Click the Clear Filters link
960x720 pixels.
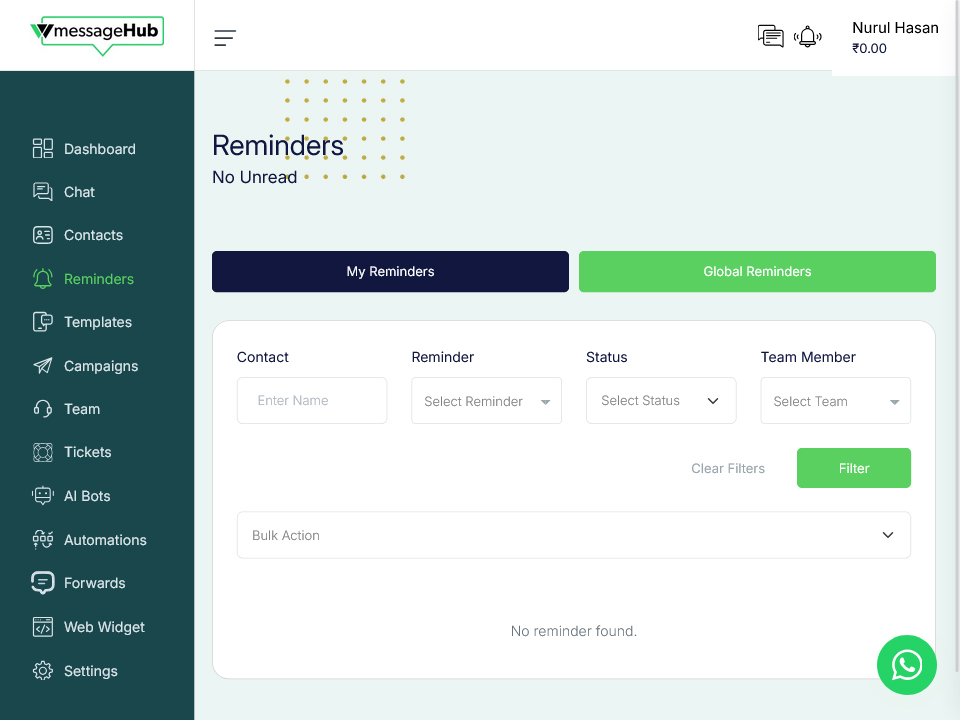728,468
